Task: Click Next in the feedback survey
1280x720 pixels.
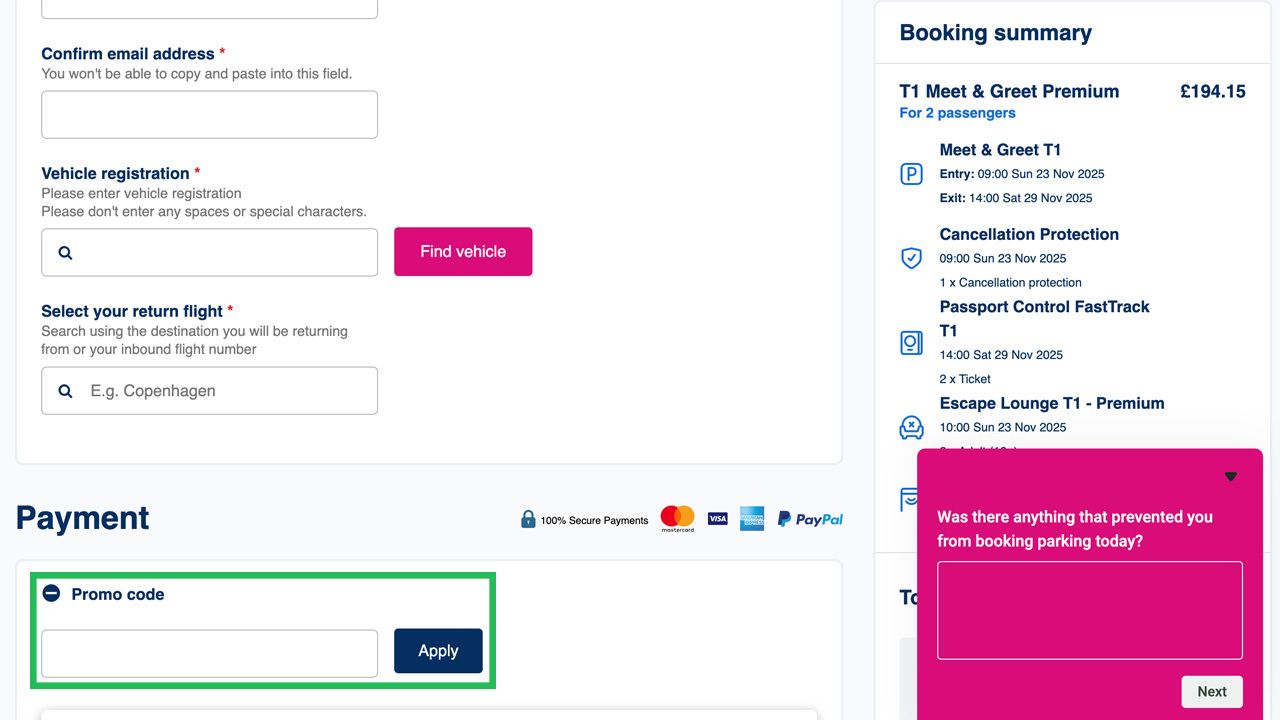Action: [1212, 692]
